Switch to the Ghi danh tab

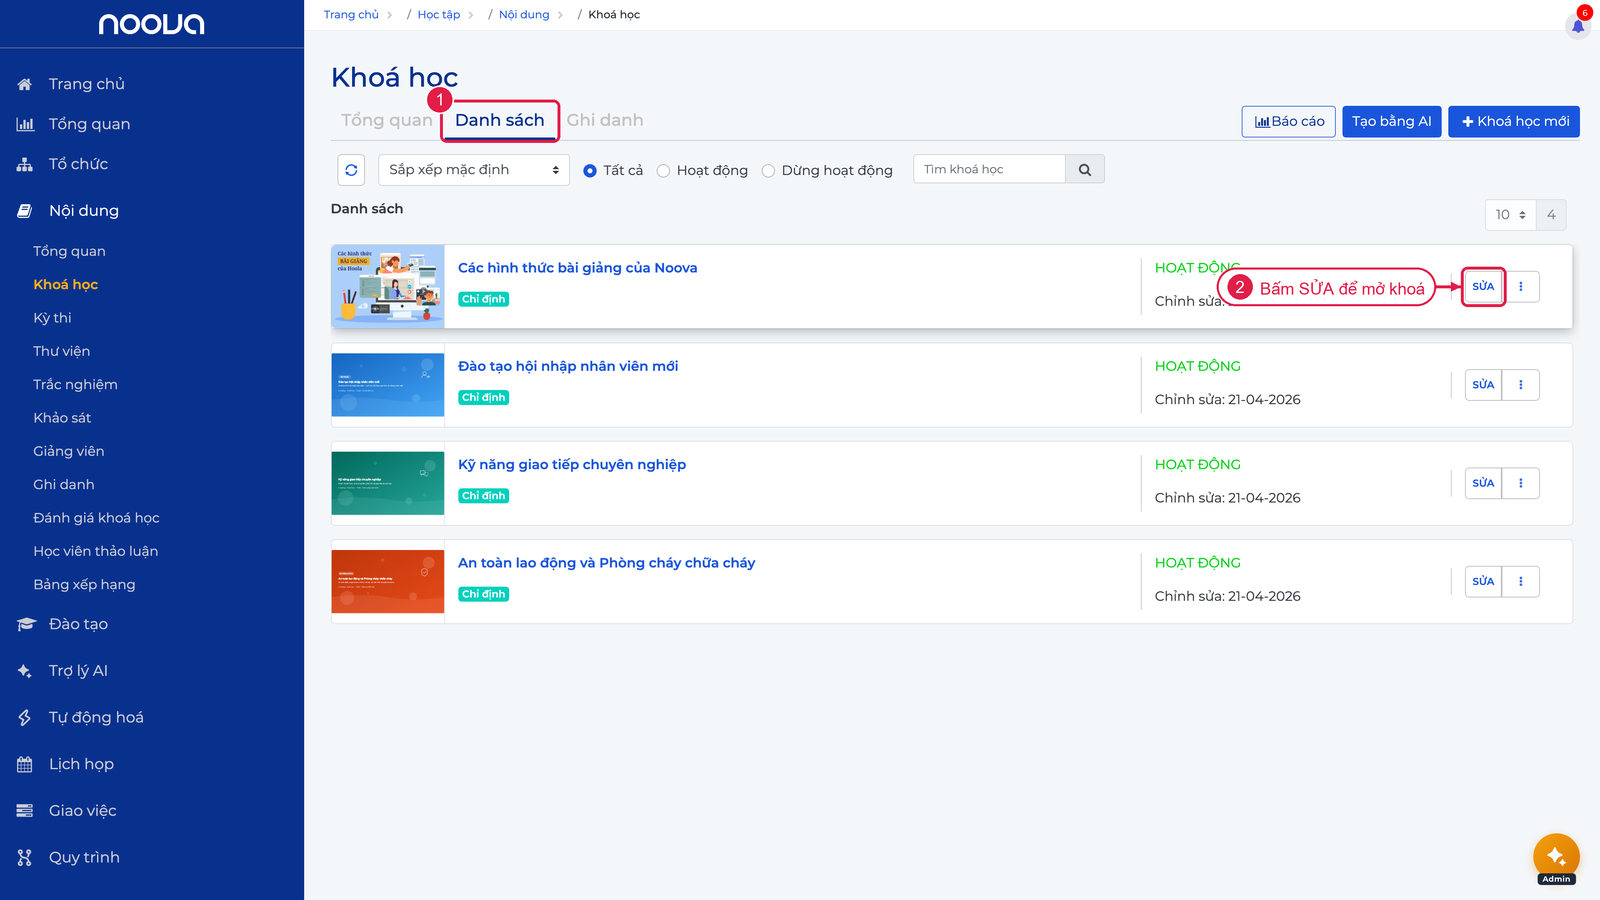605,120
